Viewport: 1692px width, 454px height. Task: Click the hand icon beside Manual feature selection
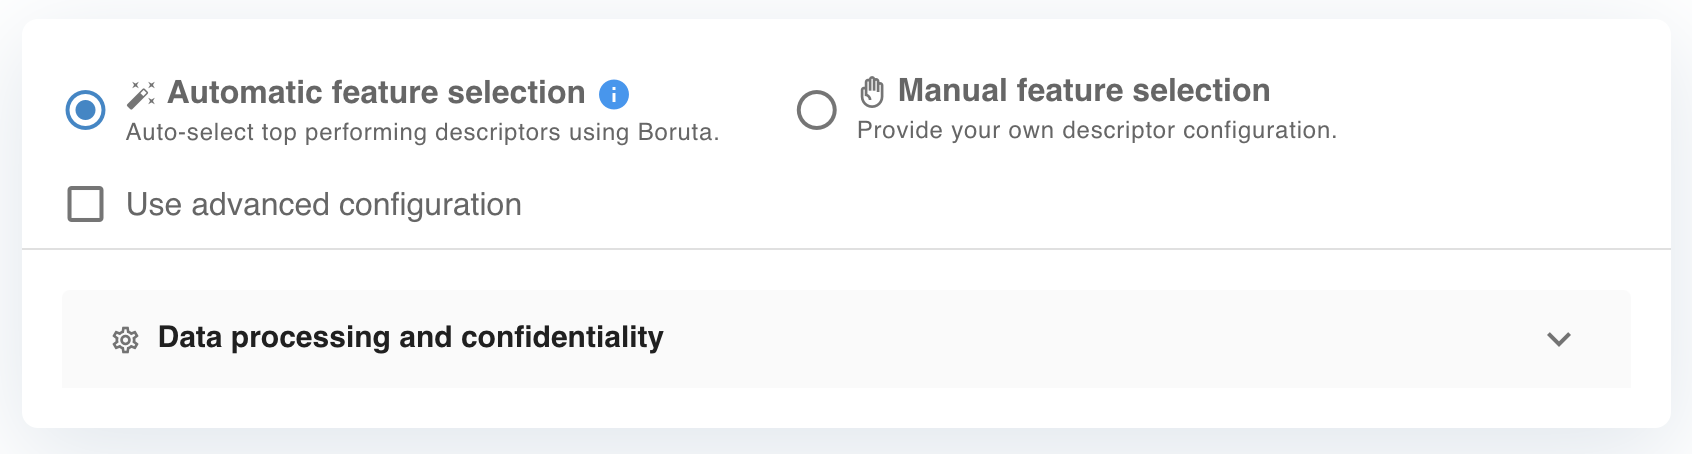[872, 91]
